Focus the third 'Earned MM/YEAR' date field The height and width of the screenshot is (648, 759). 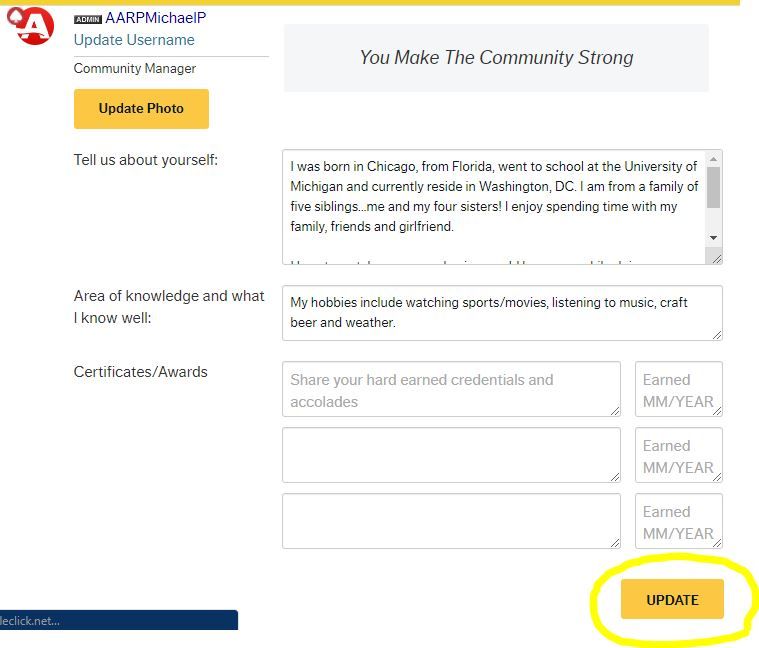click(678, 521)
